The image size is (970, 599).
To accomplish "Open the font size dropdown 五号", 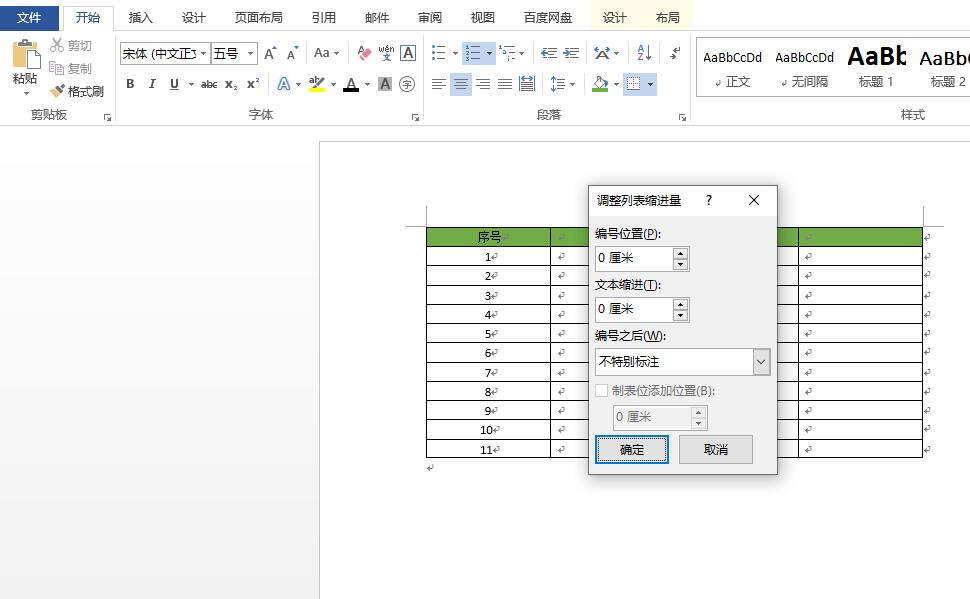I will coord(233,53).
